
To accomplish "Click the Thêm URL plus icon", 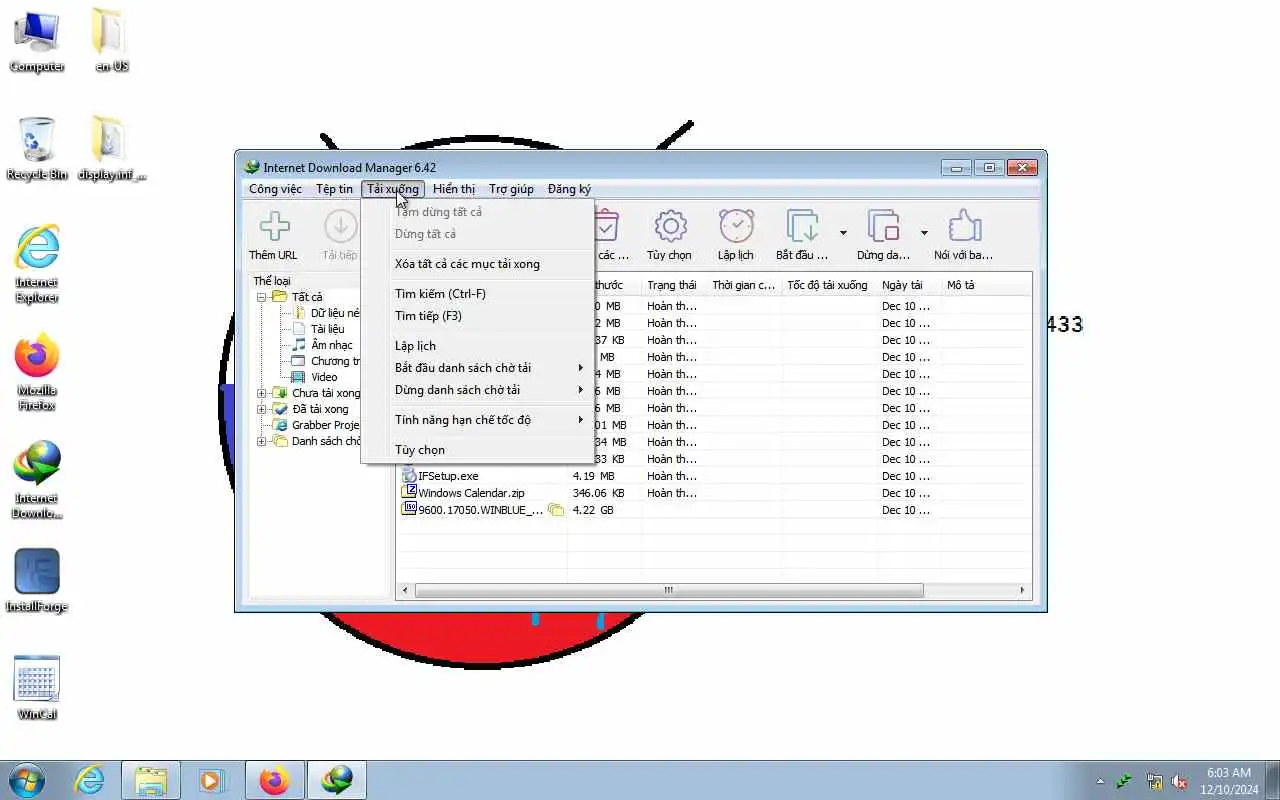I will click(274, 226).
